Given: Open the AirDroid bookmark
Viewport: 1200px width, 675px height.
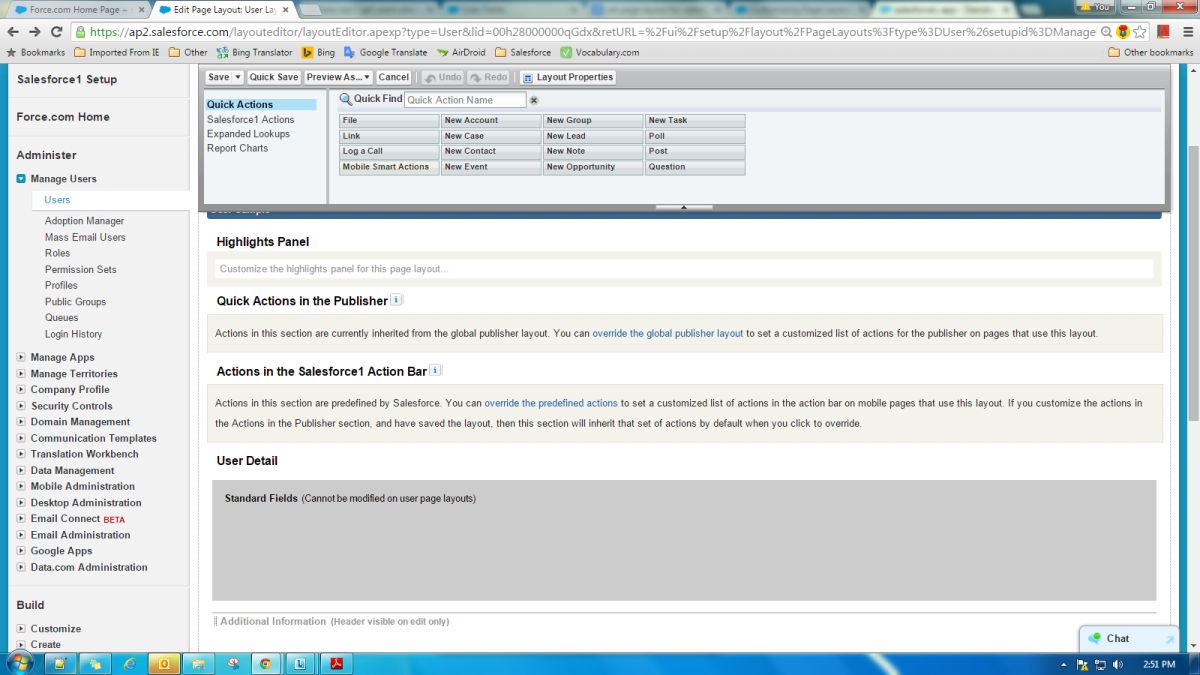Looking at the screenshot, I should pos(461,52).
